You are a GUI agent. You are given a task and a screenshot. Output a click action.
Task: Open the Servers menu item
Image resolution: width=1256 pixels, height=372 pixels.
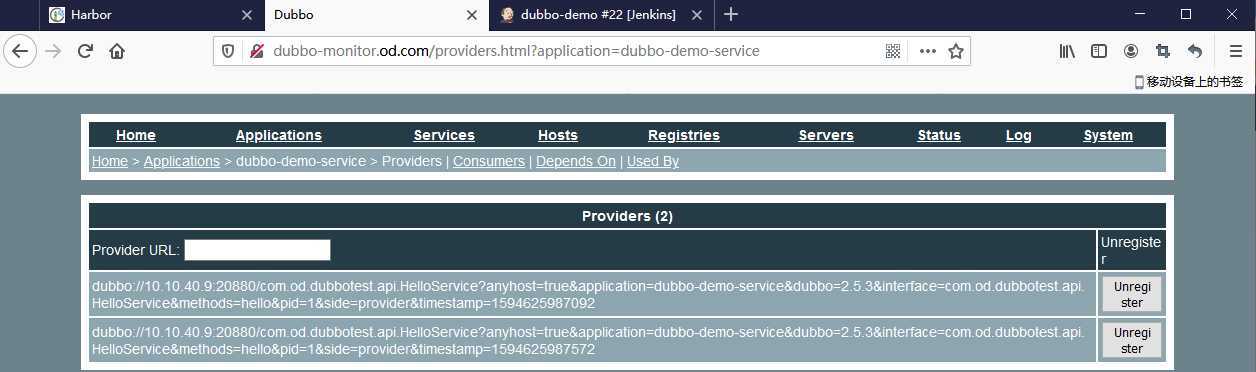826,135
